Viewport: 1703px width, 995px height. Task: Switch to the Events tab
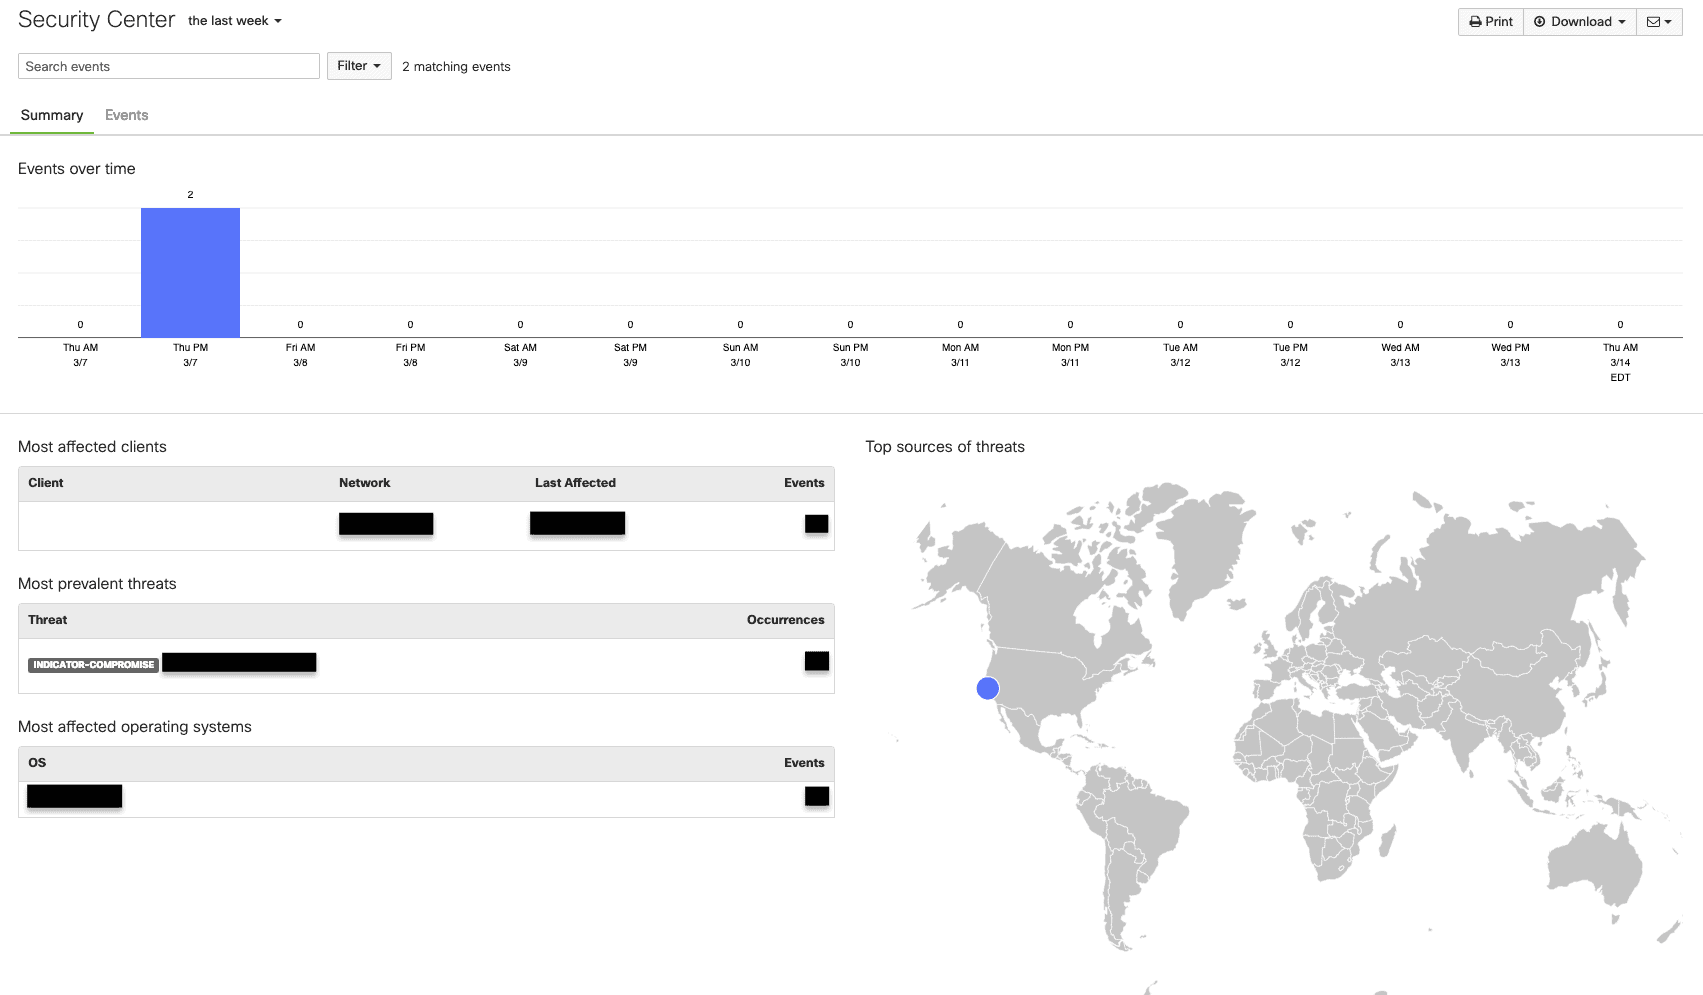pos(126,115)
